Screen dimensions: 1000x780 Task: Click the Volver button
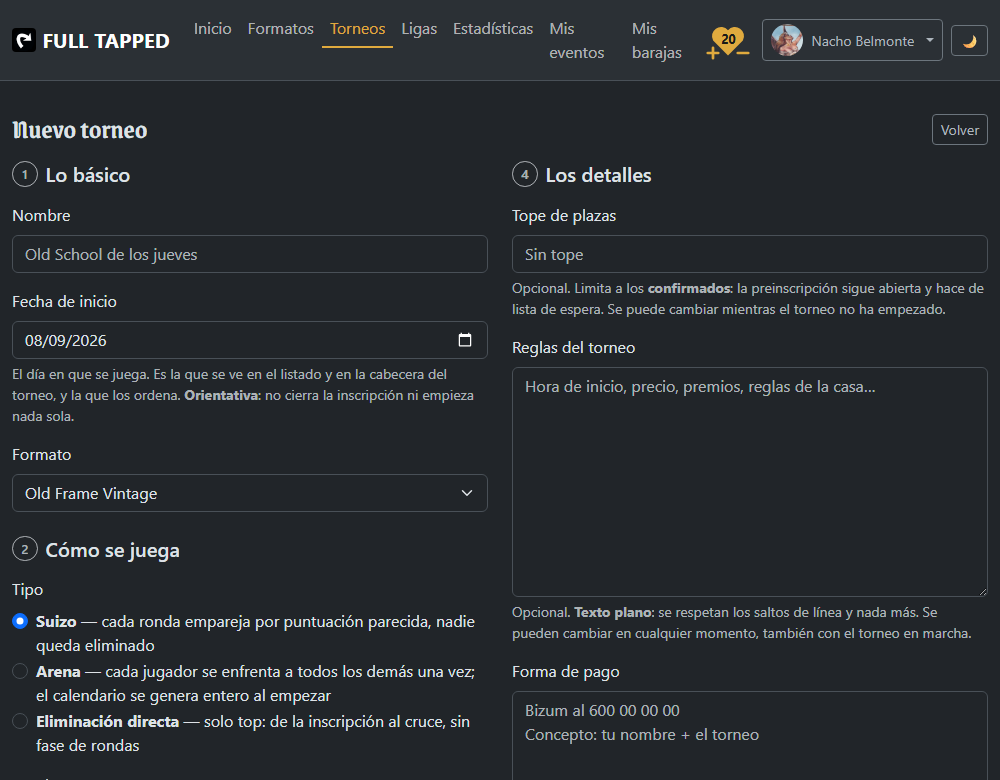tap(959, 129)
